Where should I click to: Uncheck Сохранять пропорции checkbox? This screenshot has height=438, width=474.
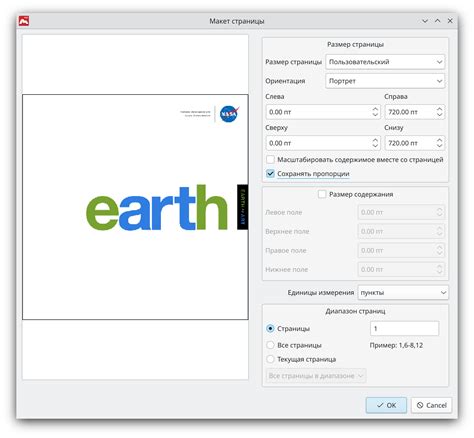tap(270, 174)
